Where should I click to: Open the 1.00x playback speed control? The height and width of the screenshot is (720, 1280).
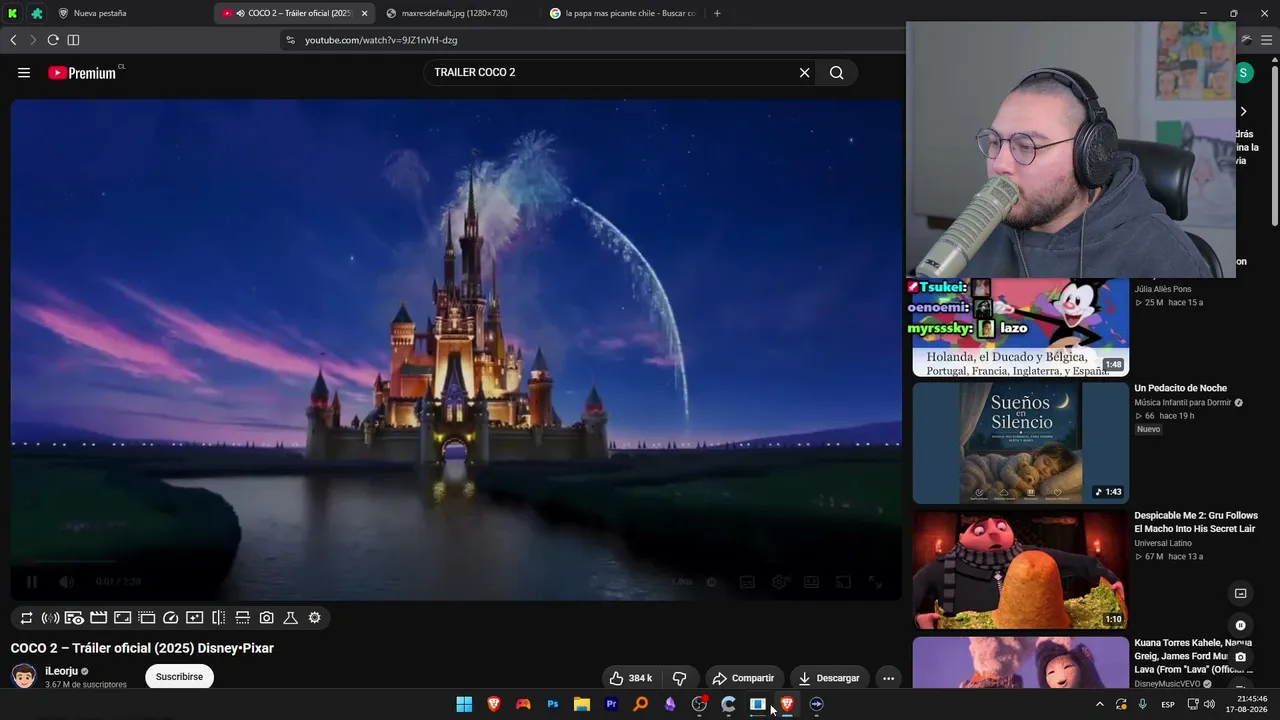coord(682,582)
